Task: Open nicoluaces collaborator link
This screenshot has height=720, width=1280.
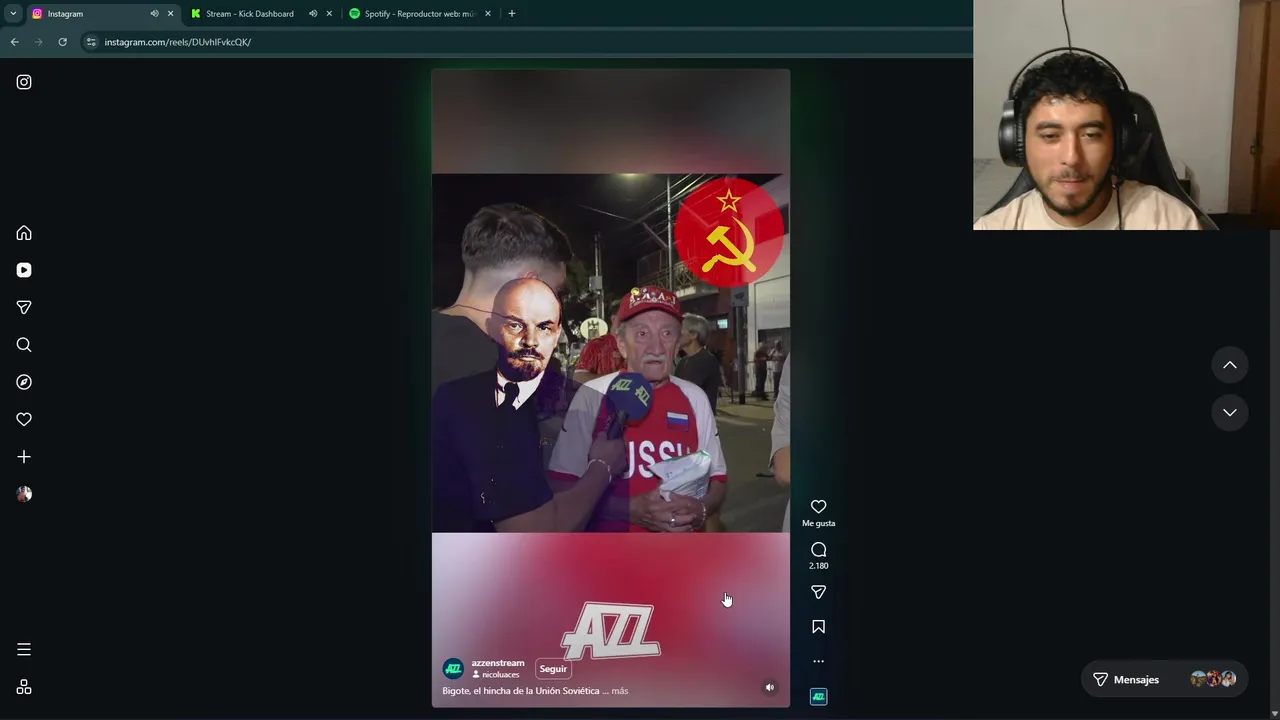Action: point(500,675)
